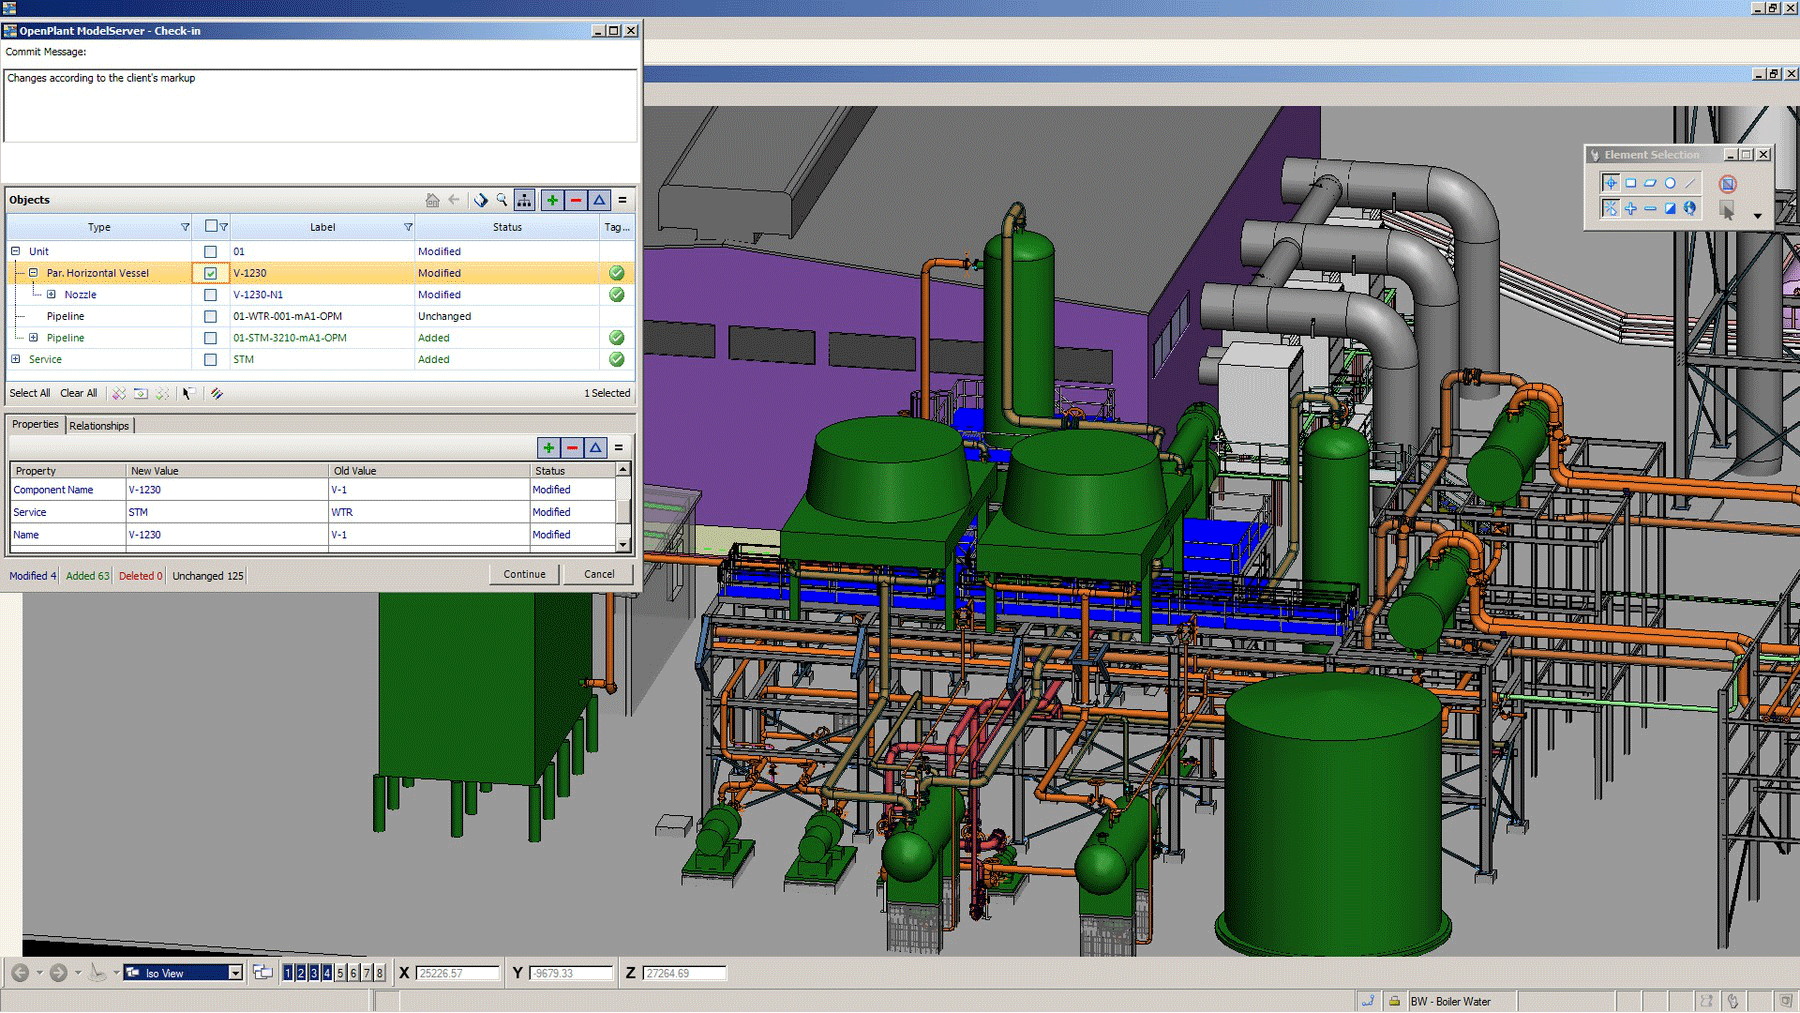The width and height of the screenshot is (1800, 1013).
Task: Click the home icon in Objects toolbar
Action: [x=432, y=200]
